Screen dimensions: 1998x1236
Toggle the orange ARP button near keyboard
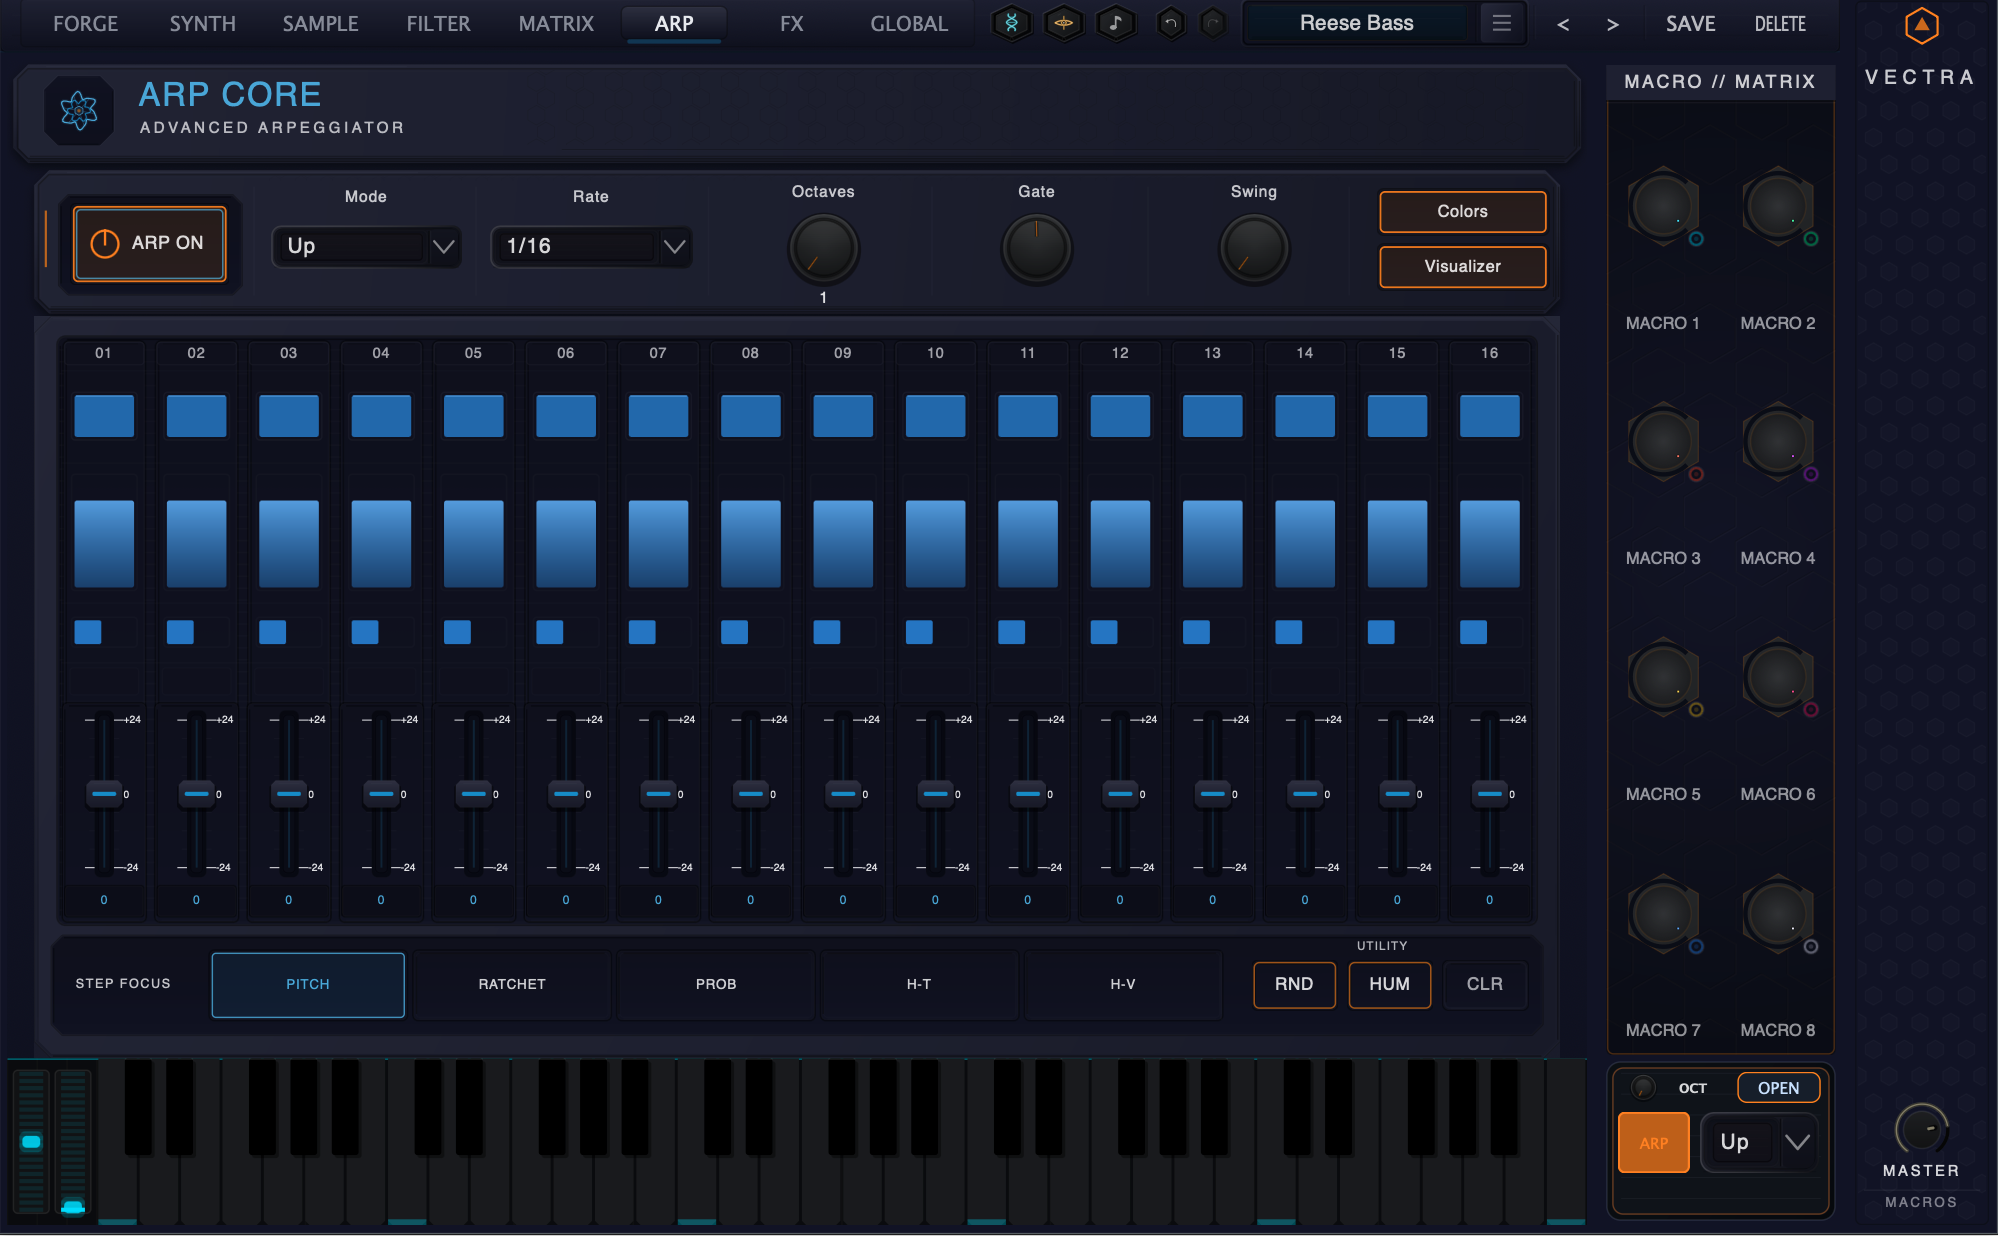pos(1653,1142)
